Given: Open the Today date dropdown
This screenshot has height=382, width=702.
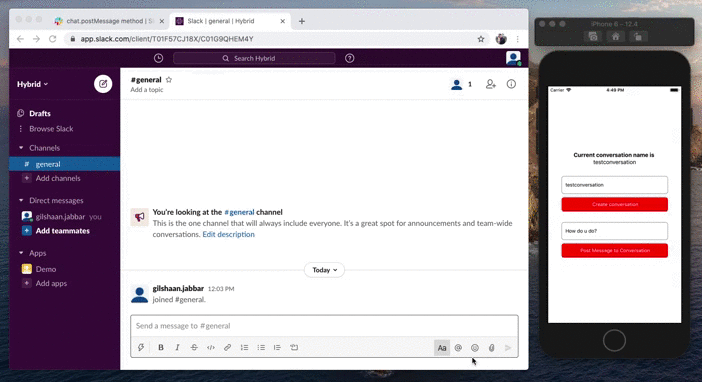Looking at the screenshot, I should [x=325, y=270].
